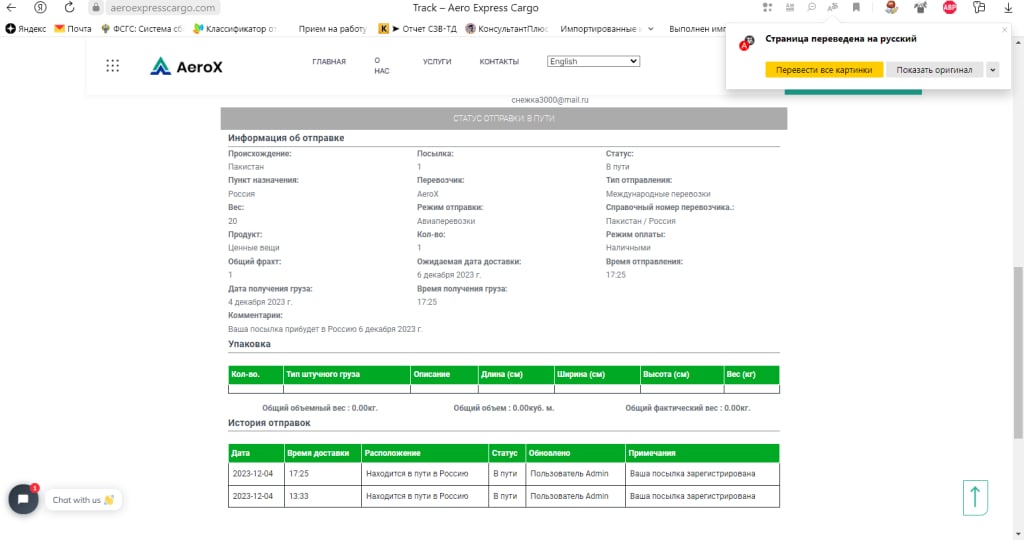Click the 17:25 delivery time cell in history
This screenshot has width=1024, height=540.
323,473
